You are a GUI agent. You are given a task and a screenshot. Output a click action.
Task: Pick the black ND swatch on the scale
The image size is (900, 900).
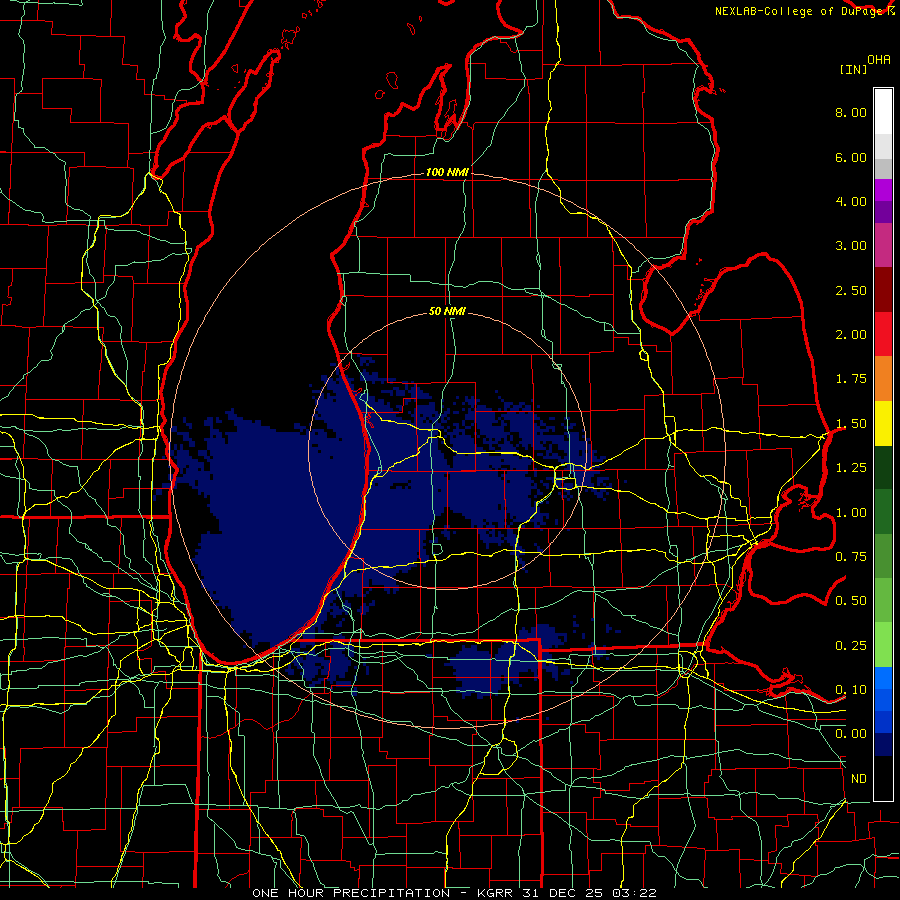883,778
